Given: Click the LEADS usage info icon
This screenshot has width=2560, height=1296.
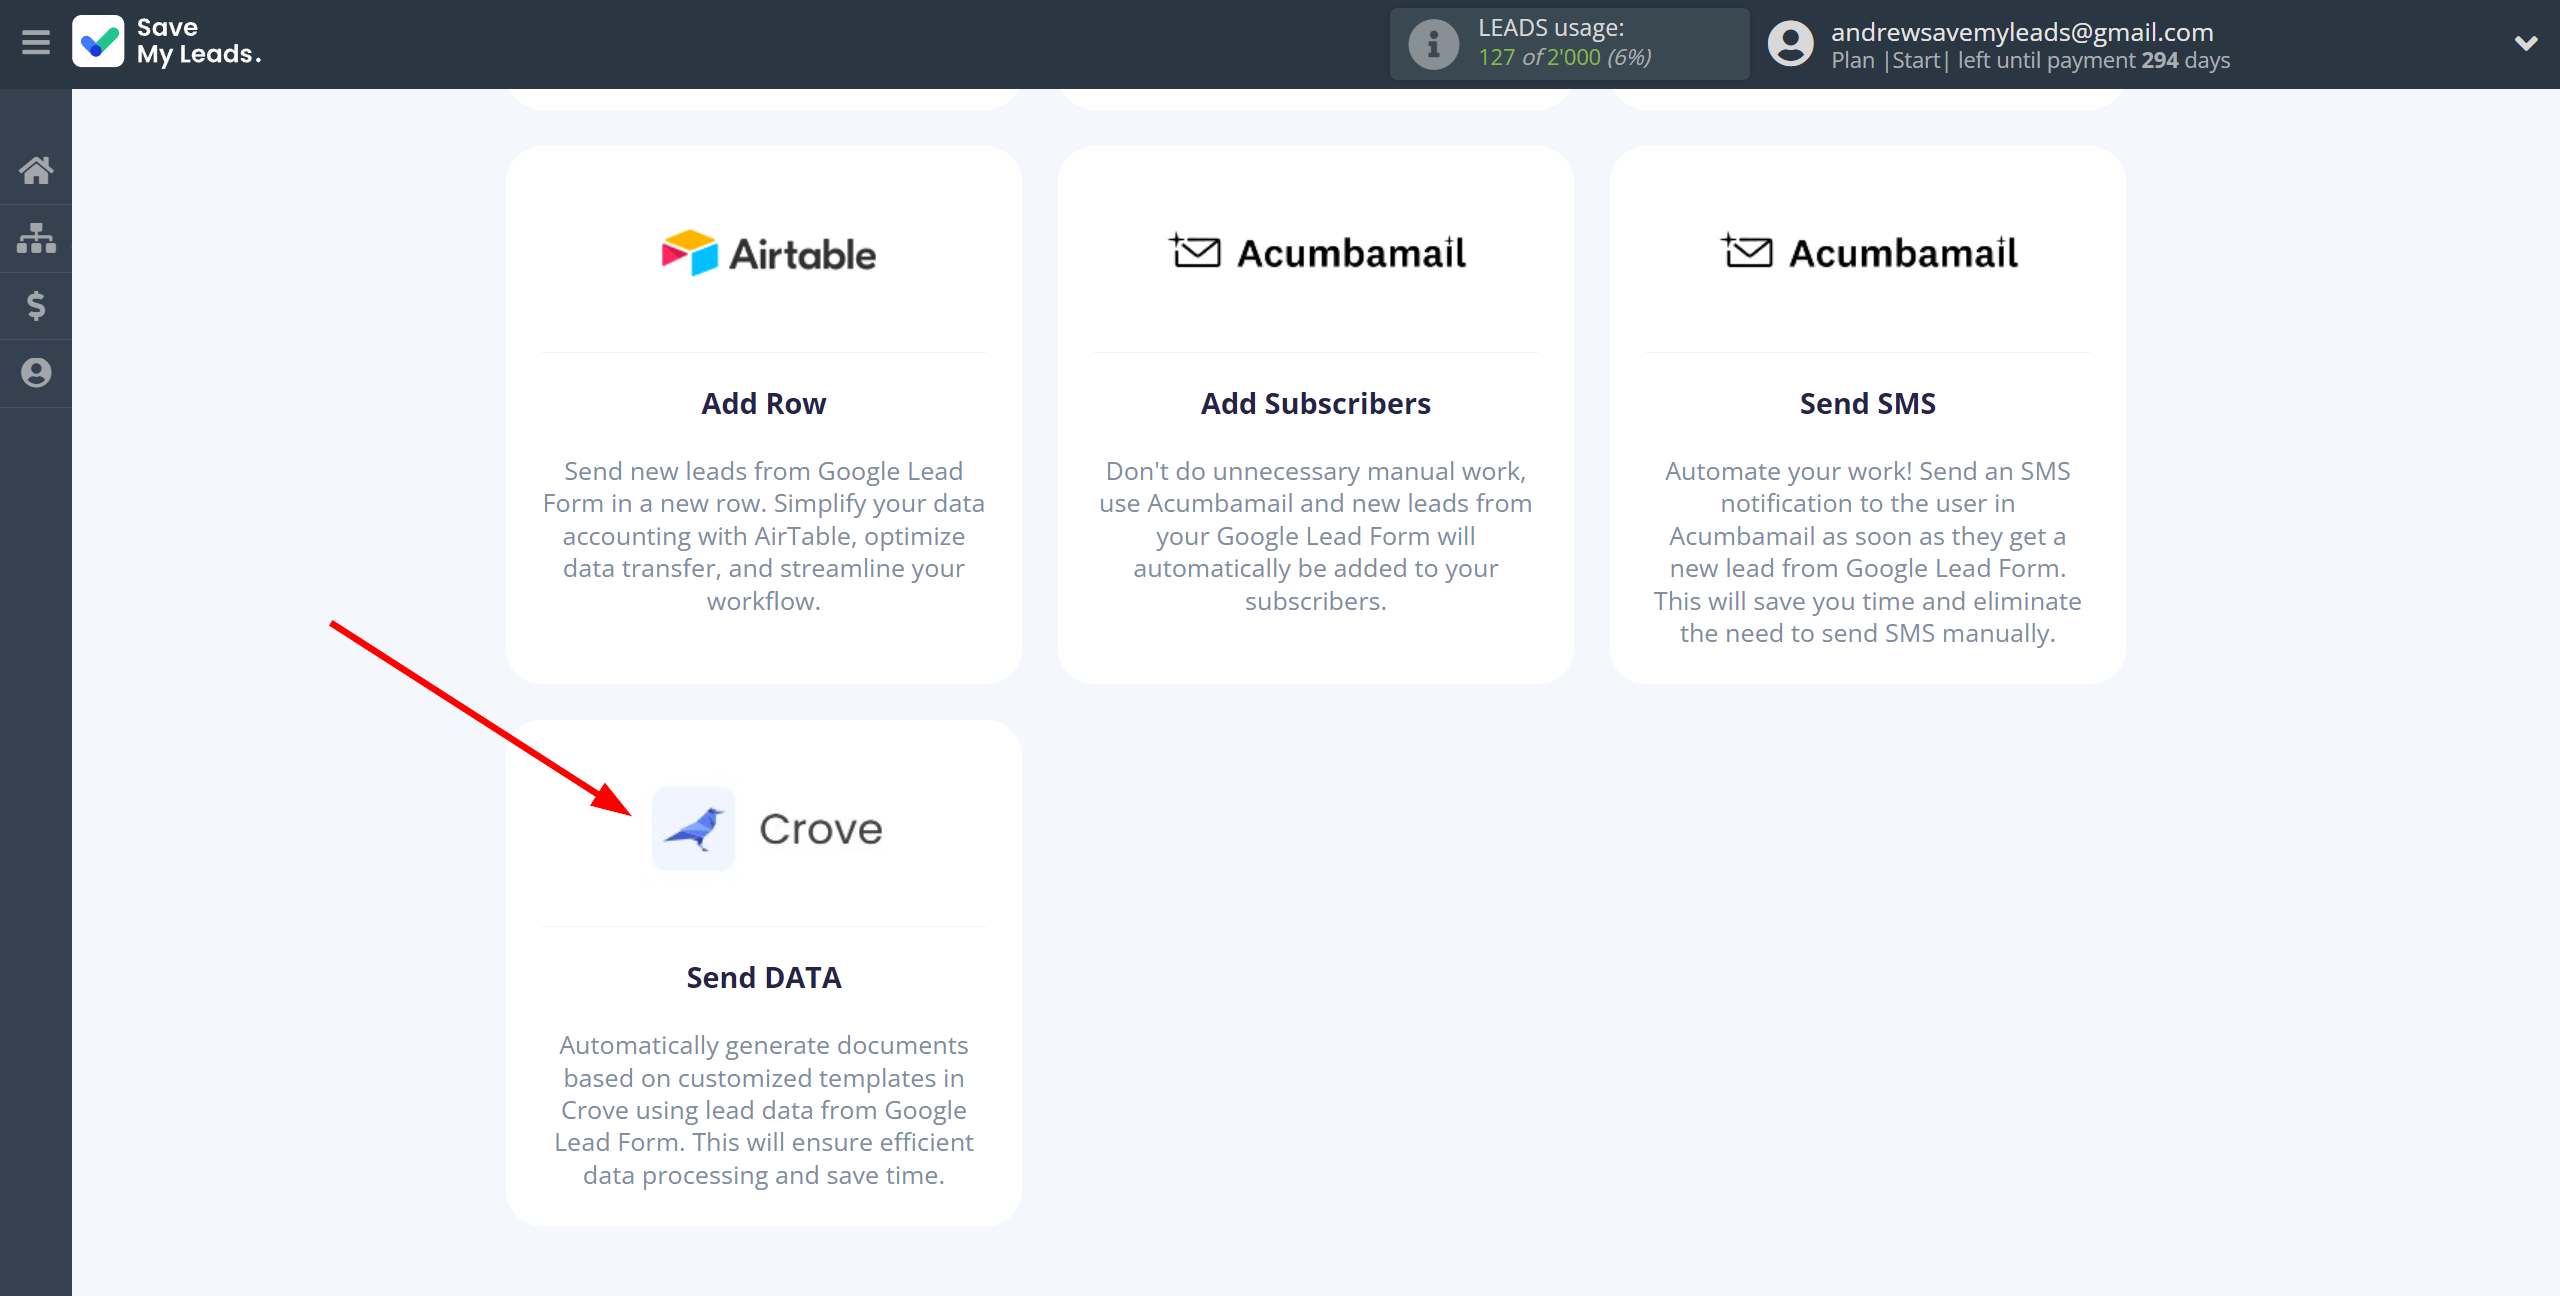Looking at the screenshot, I should pos(1433,44).
